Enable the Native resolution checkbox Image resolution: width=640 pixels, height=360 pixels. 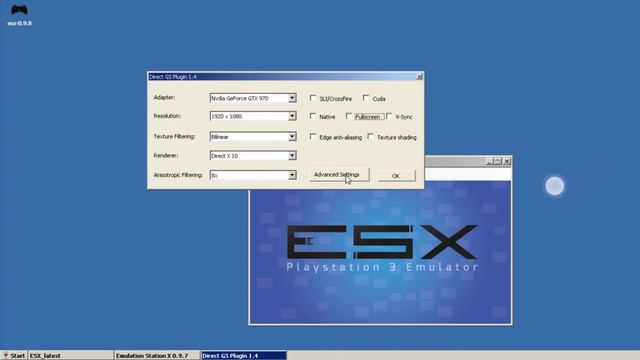point(313,116)
